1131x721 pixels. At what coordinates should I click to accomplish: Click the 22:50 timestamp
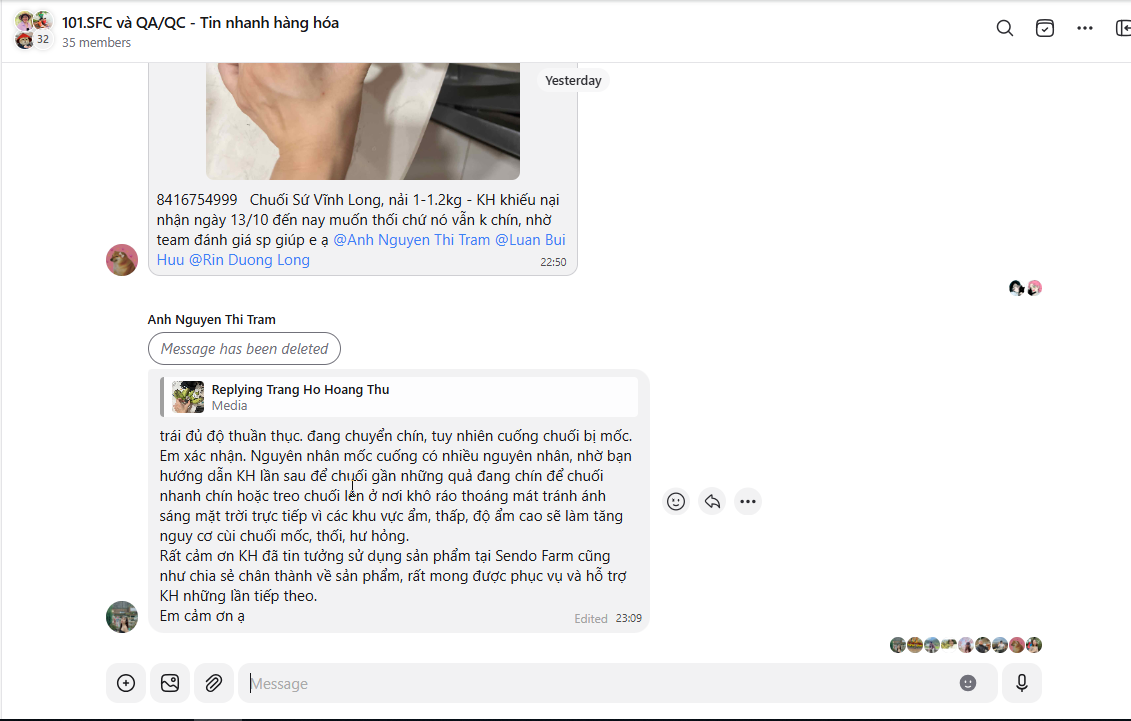[553, 262]
